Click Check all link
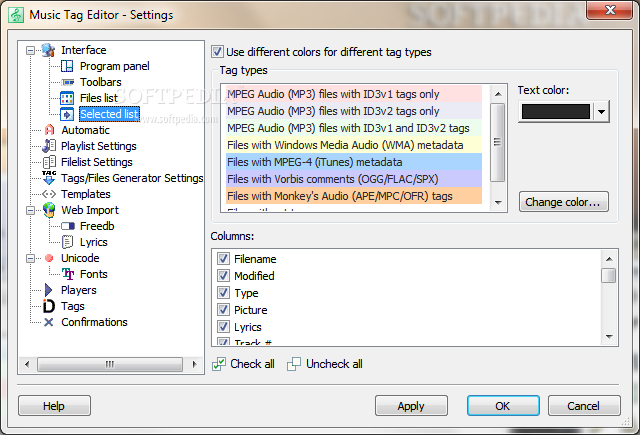This screenshot has width=640, height=435. click(x=252, y=364)
